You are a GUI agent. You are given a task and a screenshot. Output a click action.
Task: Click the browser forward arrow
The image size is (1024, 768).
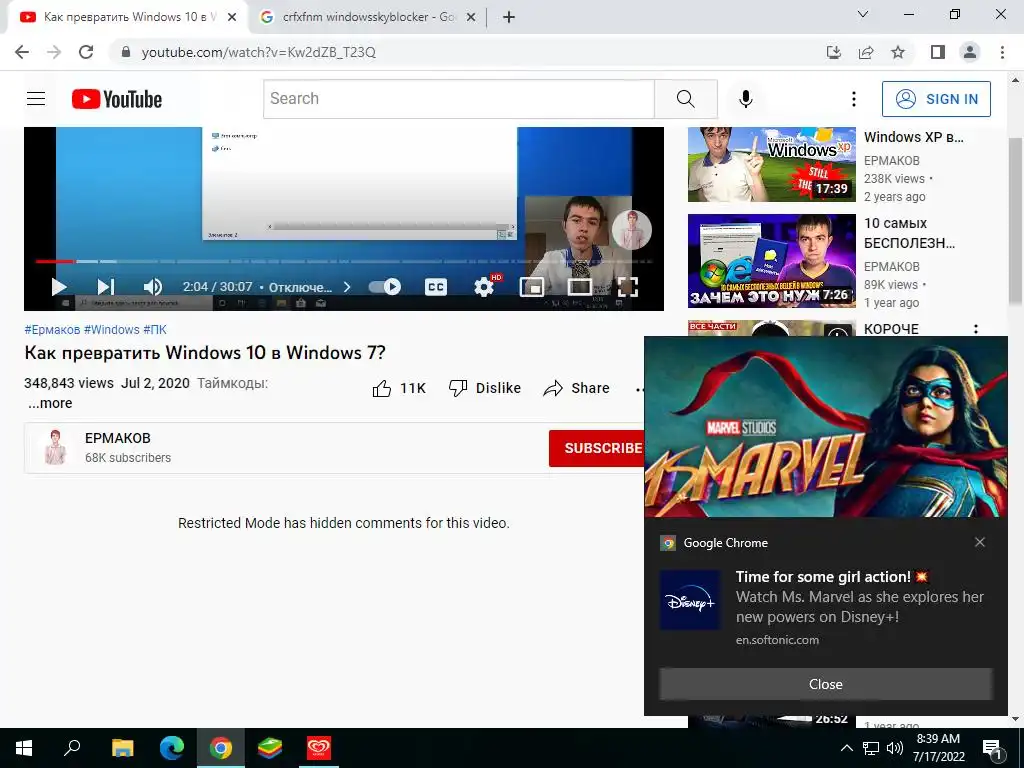tap(54, 52)
